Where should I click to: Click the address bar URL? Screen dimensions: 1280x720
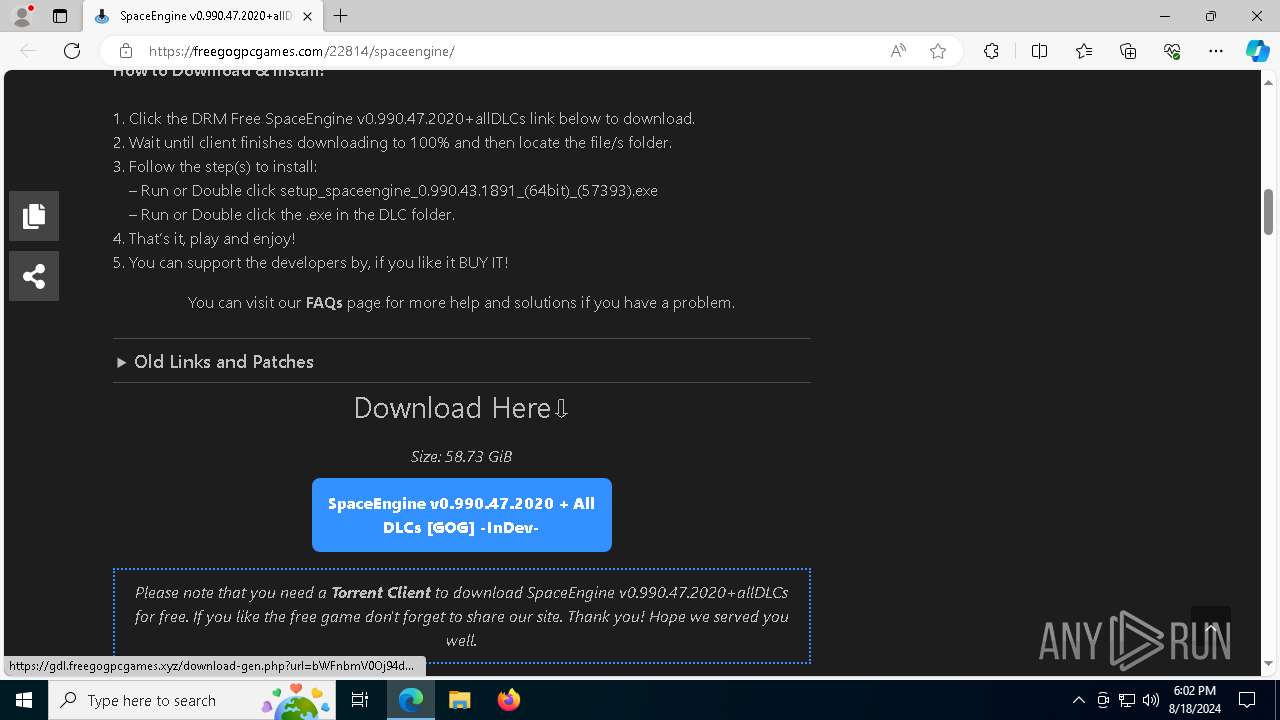click(x=302, y=51)
